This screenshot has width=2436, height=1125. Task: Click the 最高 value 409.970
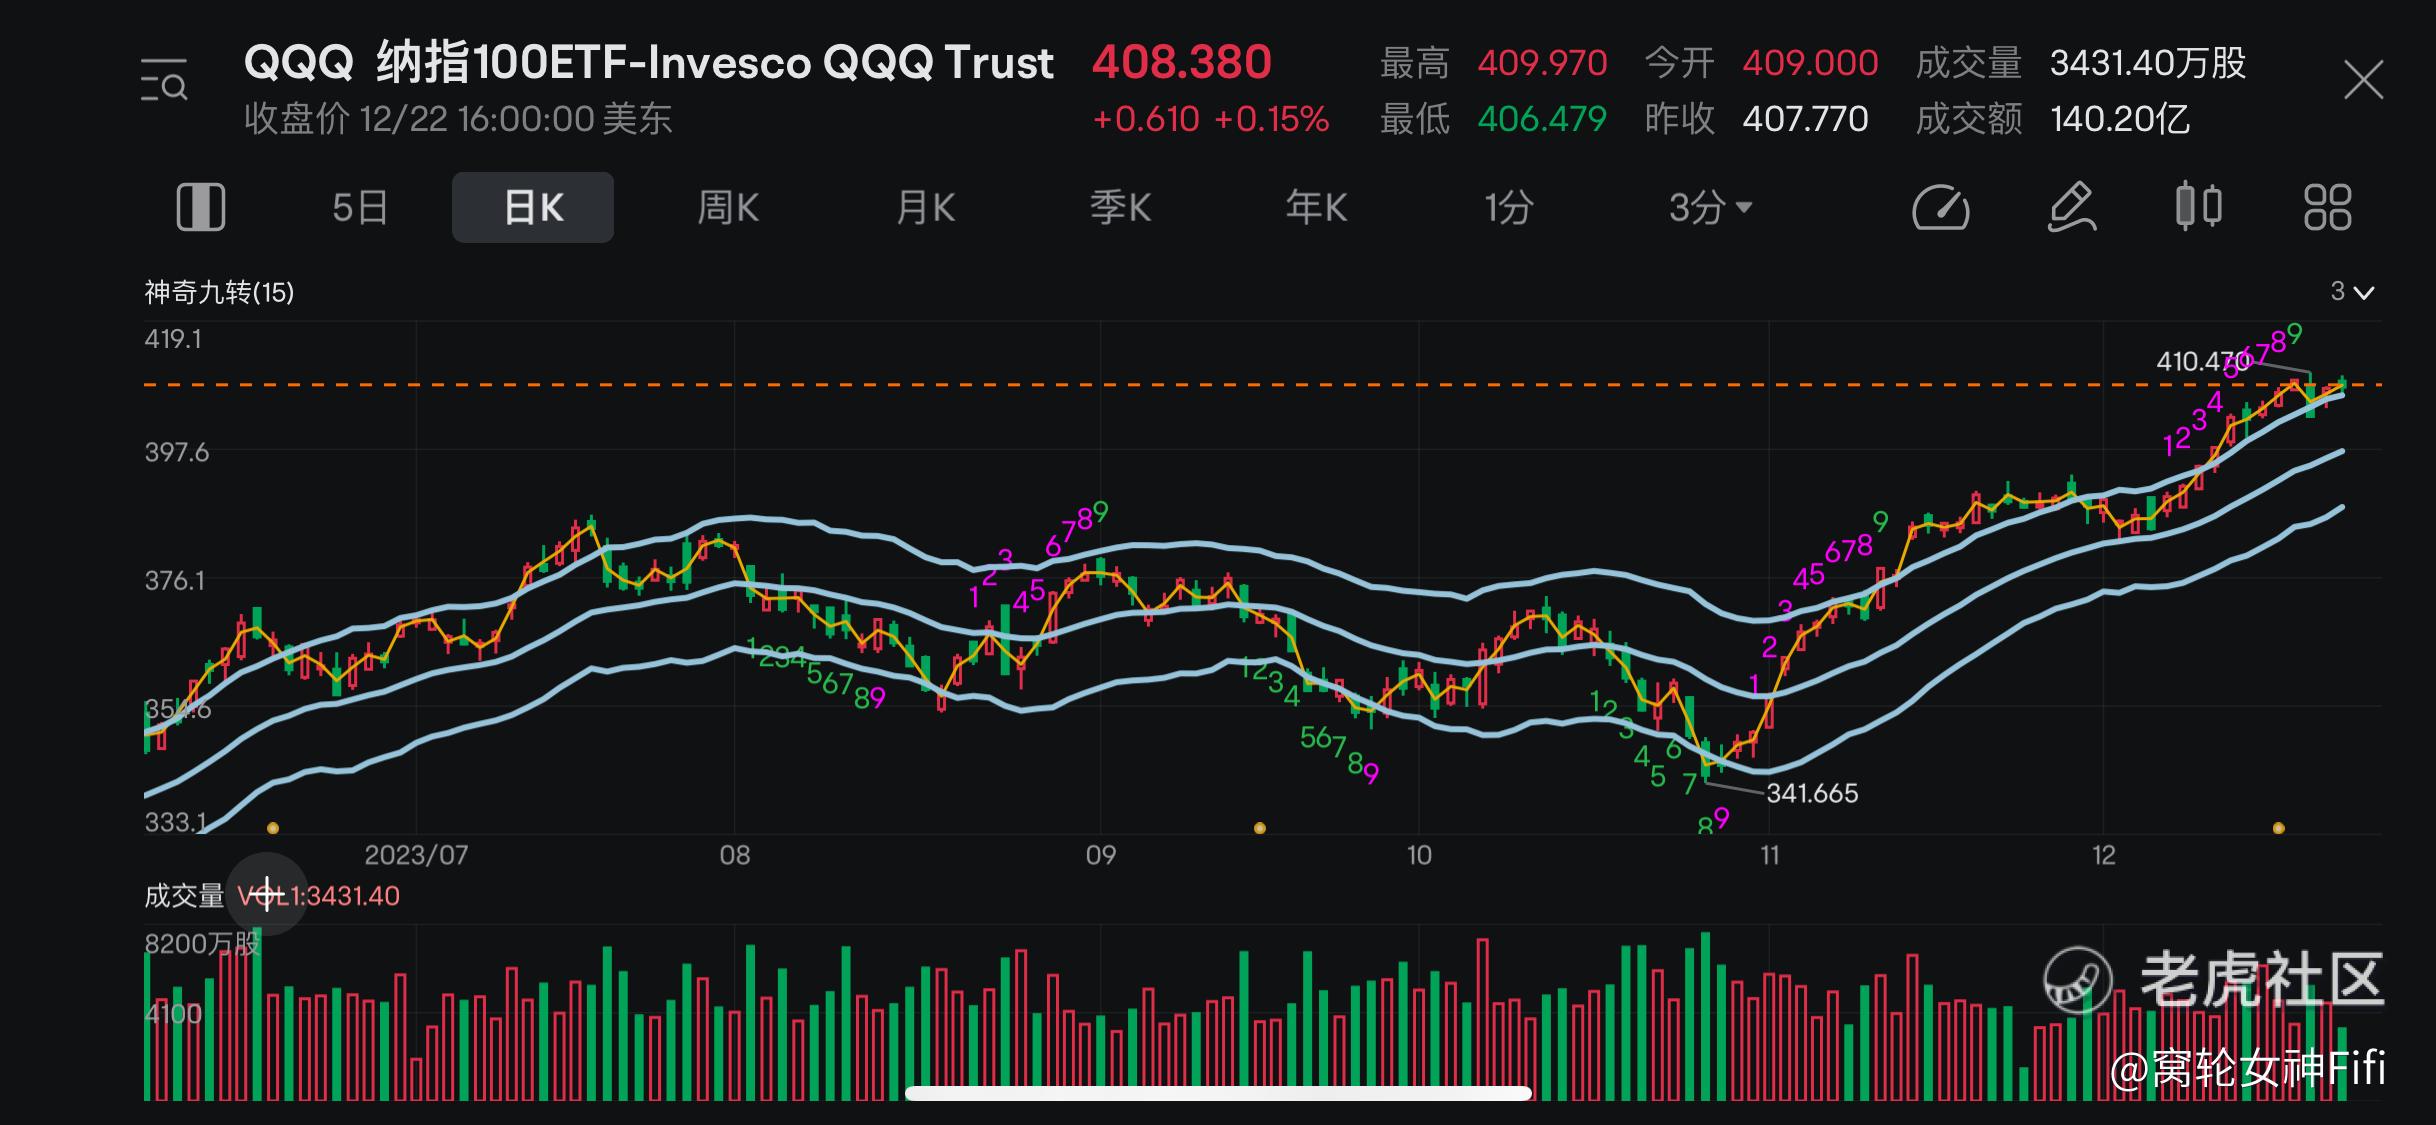point(1542,63)
